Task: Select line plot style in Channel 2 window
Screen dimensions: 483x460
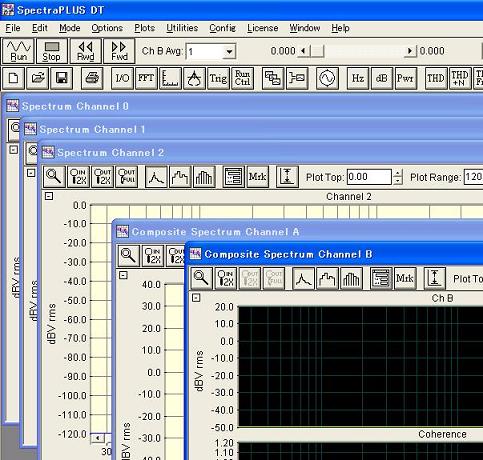Action: (156, 177)
